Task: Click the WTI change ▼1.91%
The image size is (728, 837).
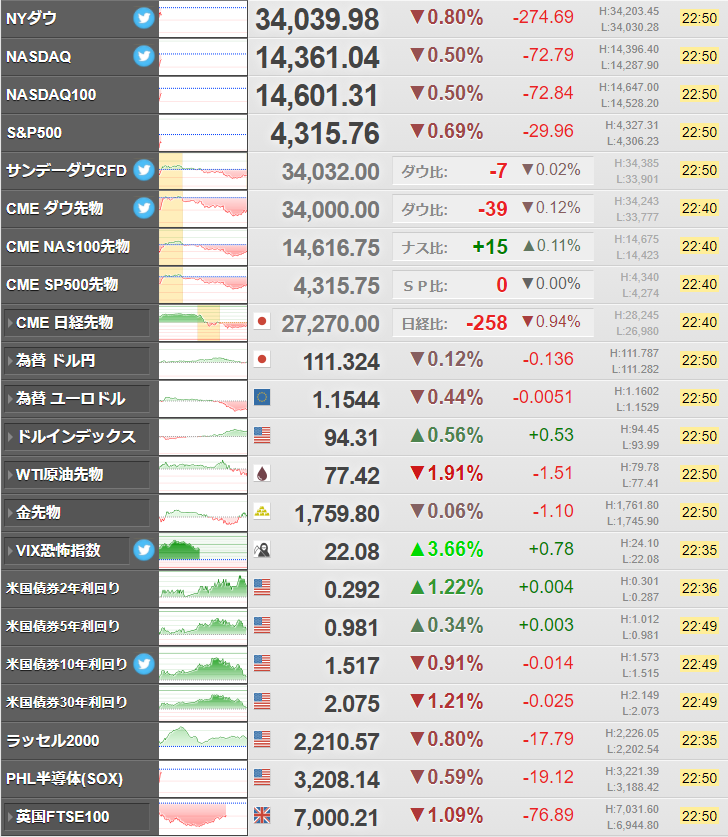Action: pyautogui.click(x=447, y=473)
